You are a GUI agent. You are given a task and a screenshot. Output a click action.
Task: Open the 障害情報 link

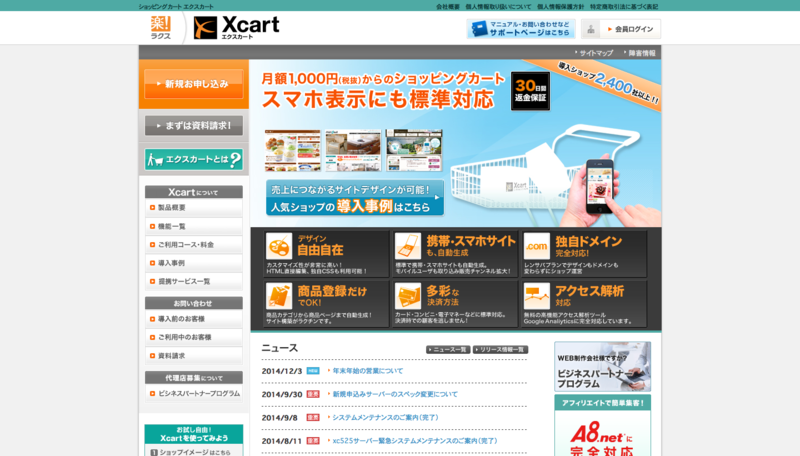640,53
